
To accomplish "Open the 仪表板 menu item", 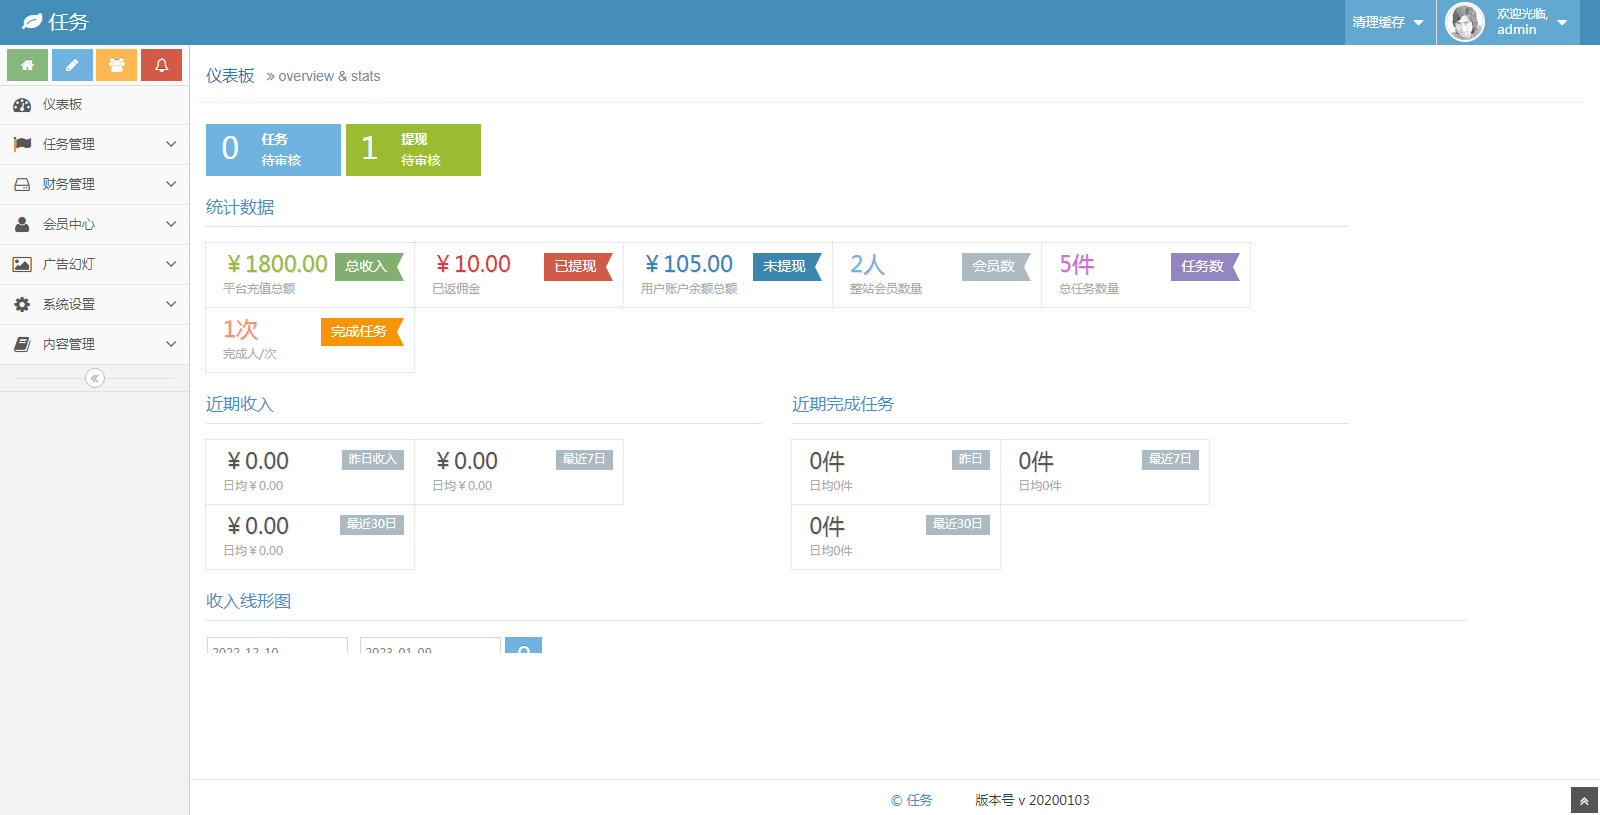I will click(x=94, y=105).
